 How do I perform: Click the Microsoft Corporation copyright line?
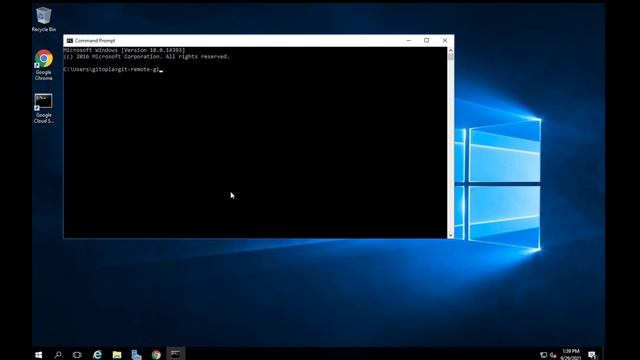[147, 56]
